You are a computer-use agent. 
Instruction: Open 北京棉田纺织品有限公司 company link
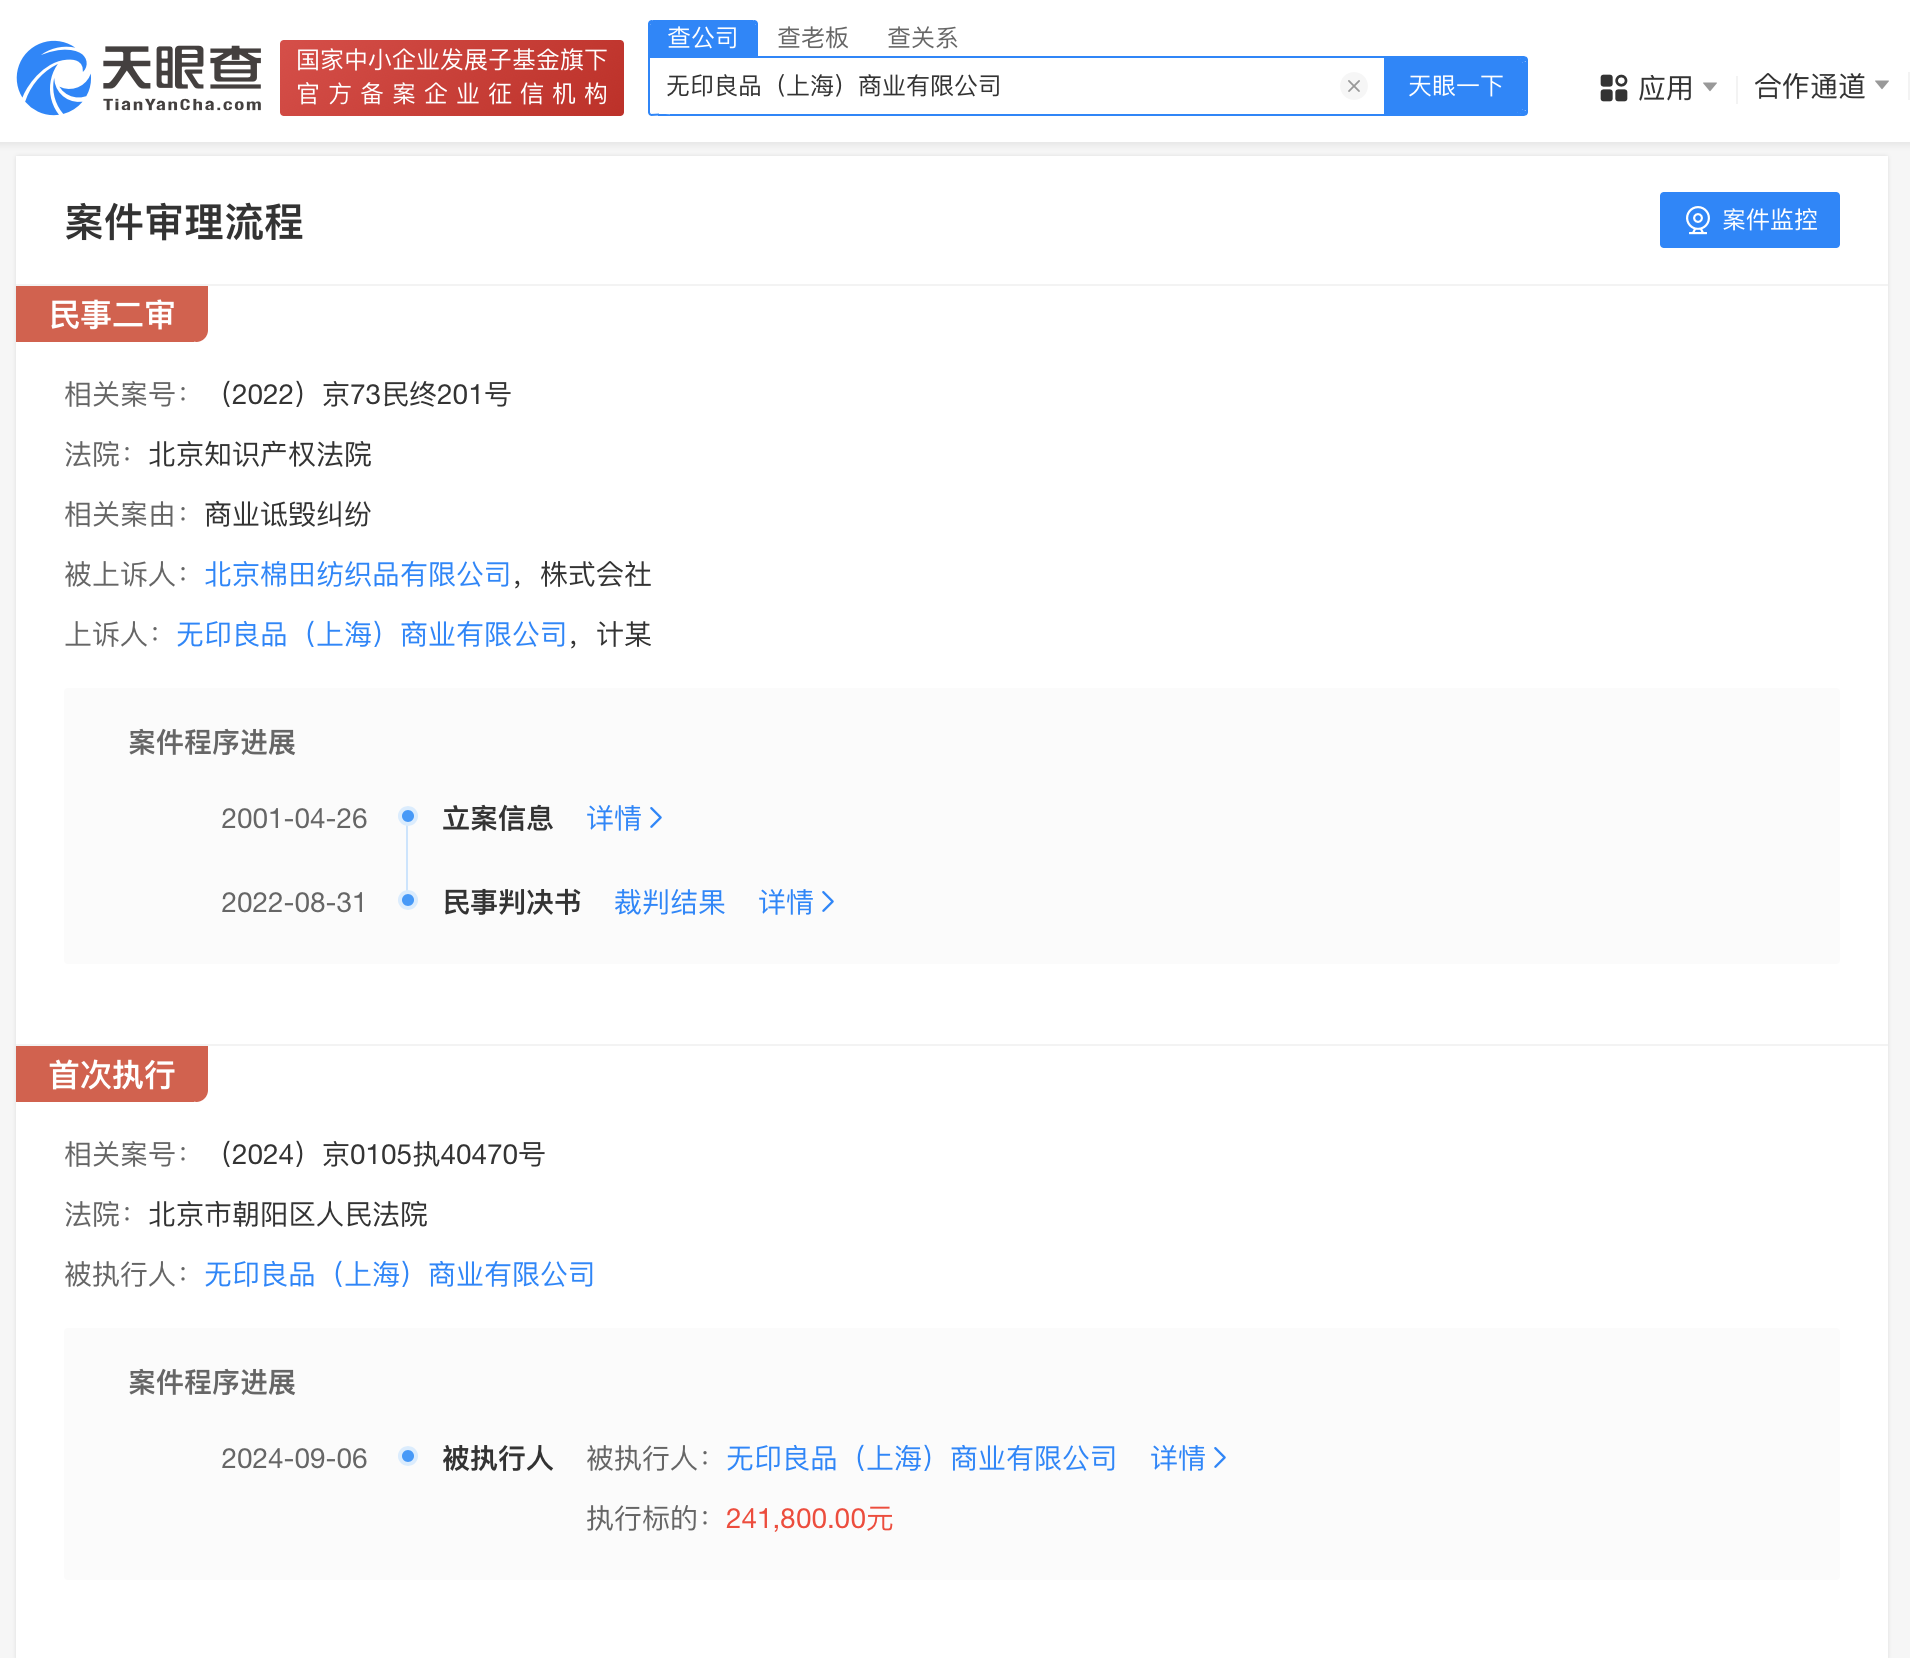356,574
